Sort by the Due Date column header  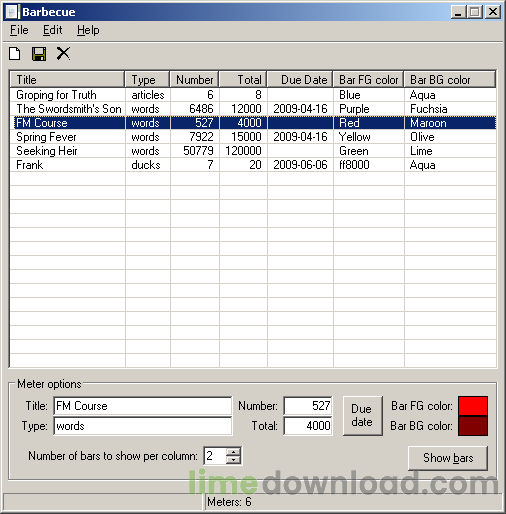coord(300,80)
